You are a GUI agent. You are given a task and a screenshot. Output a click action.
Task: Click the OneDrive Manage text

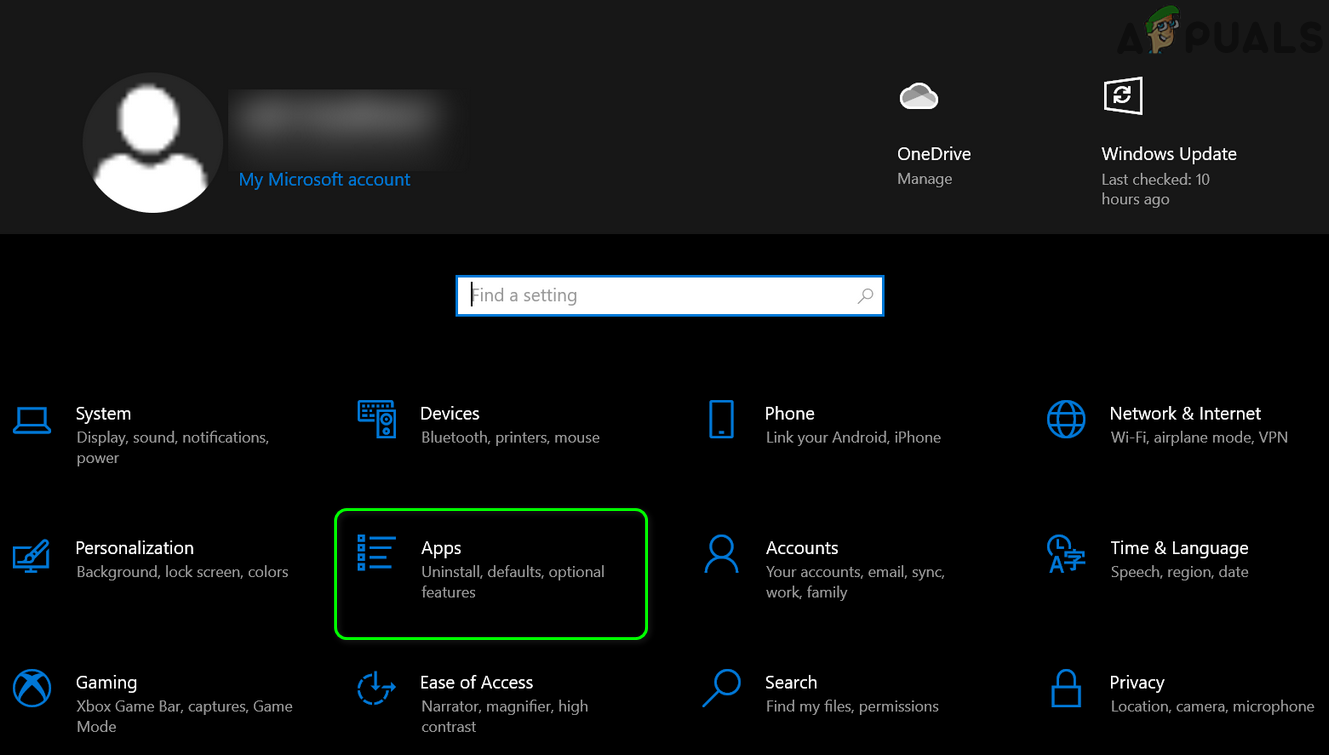(x=924, y=179)
